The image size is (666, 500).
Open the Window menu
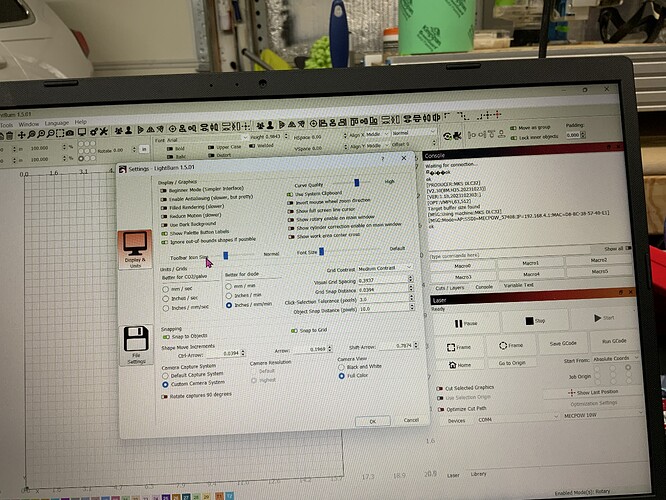click(28, 124)
